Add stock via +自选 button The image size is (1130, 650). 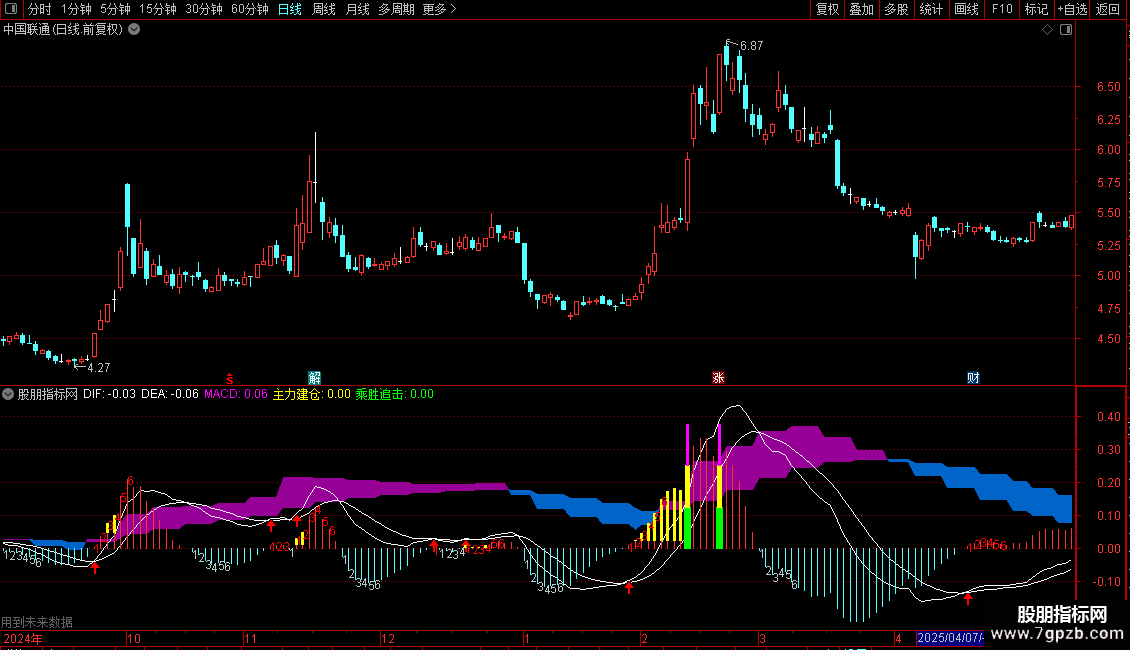pos(1072,9)
